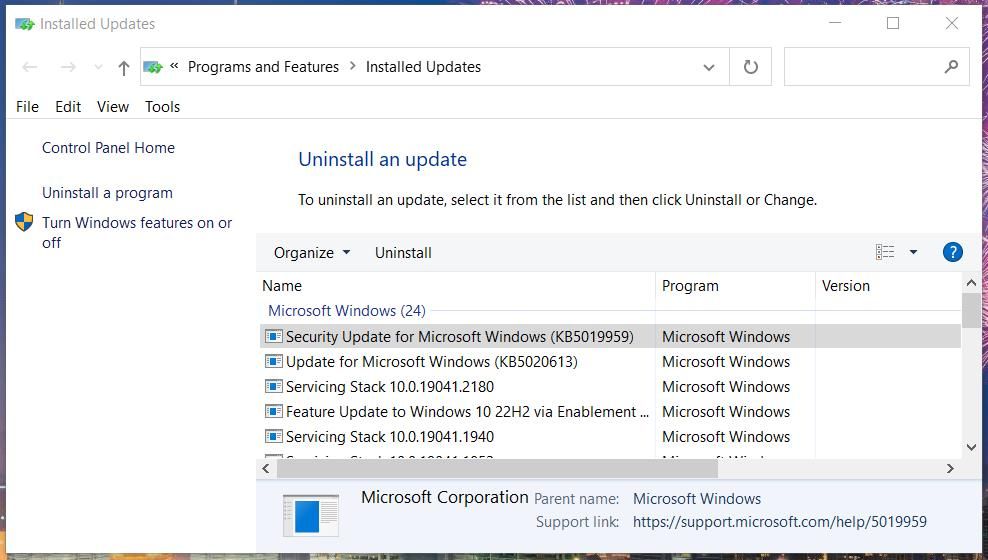Click the Back navigation arrow
Viewport: 988px width, 560px height.
(30, 67)
